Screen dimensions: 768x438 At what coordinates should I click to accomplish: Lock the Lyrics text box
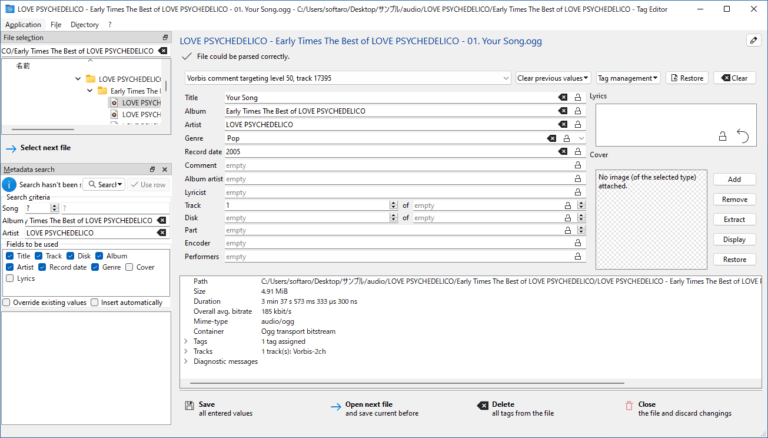722,136
